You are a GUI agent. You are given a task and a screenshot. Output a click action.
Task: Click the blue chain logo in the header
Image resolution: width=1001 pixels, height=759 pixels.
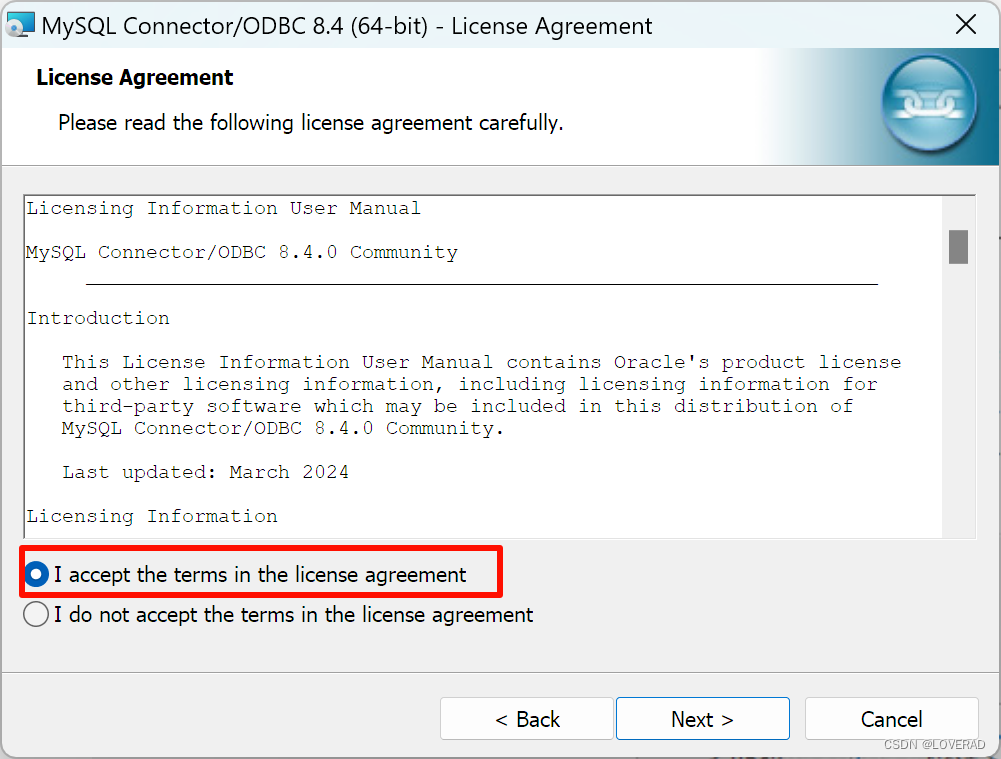[x=929, y=103]
